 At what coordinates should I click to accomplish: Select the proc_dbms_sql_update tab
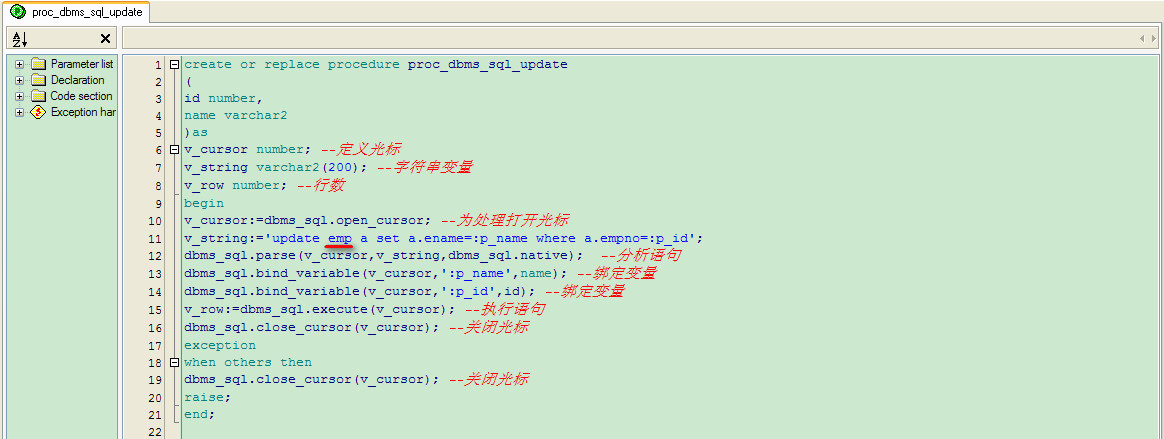coord(75,12)
